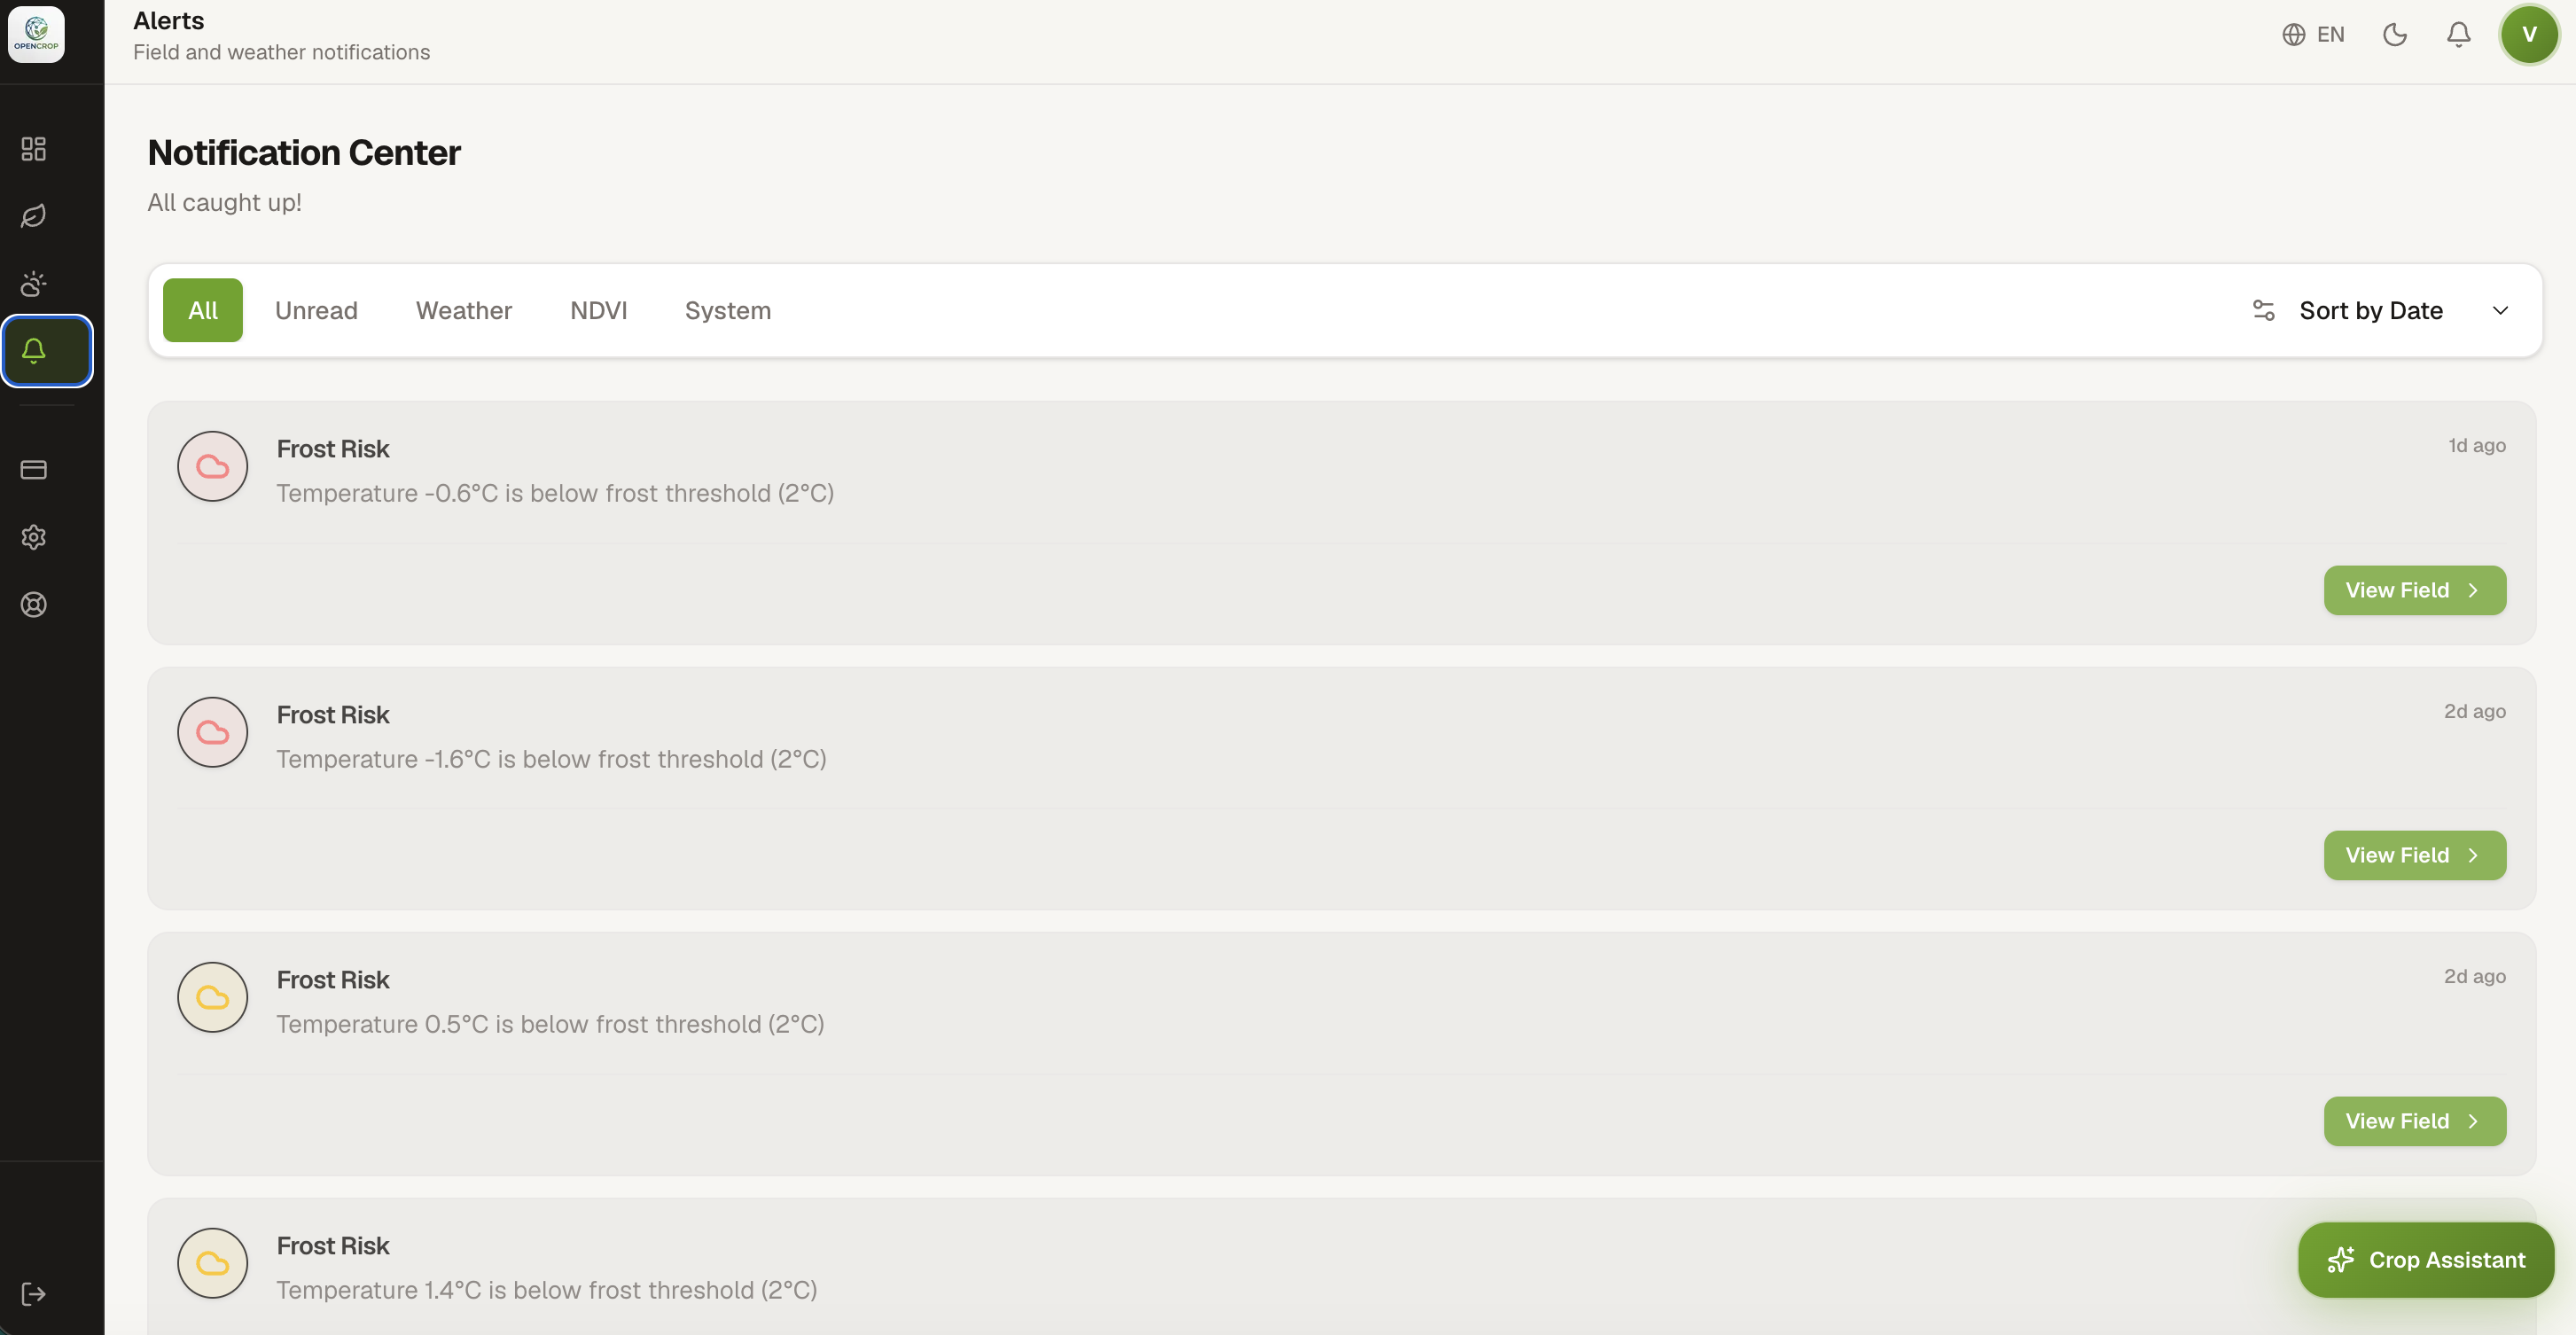Screen dimensions: 2576x1335
Task: Click 'Temperature 0.5°C is below frost threshold' text
Action: [x=550, y=1025]
